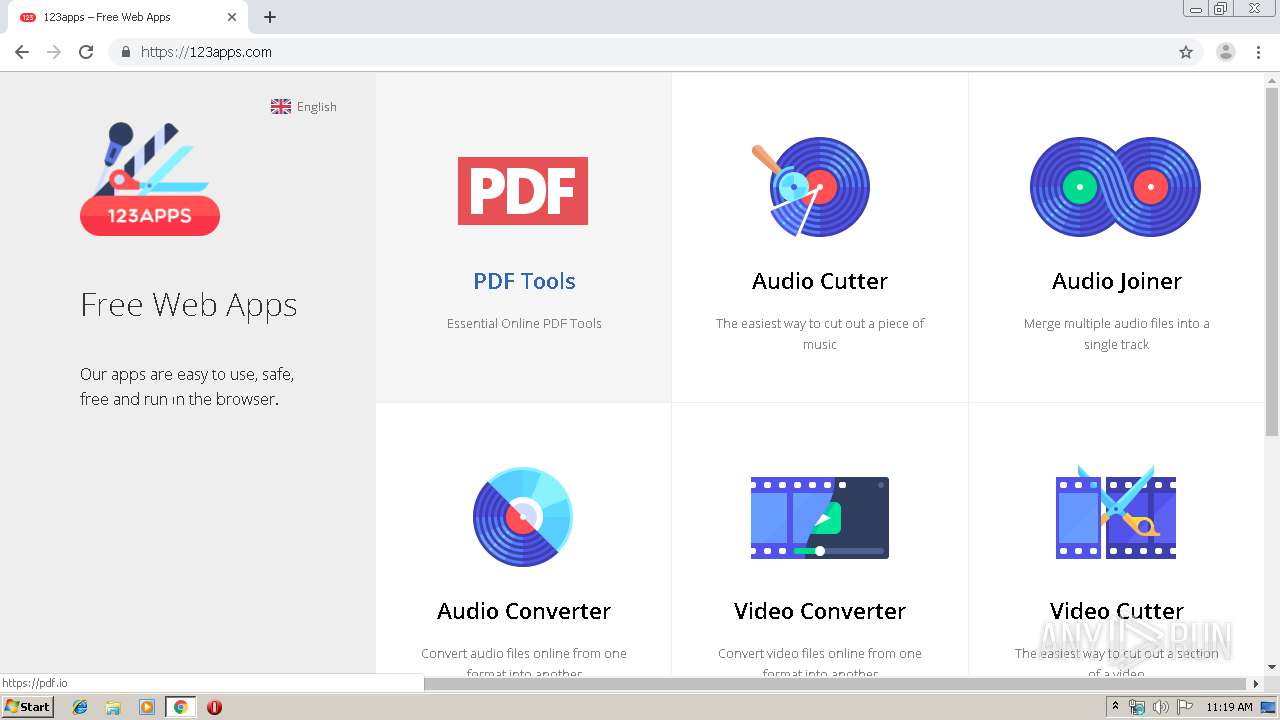Open the system tray volume icon
This screenshot has width=1280, height=720.
1160,707
